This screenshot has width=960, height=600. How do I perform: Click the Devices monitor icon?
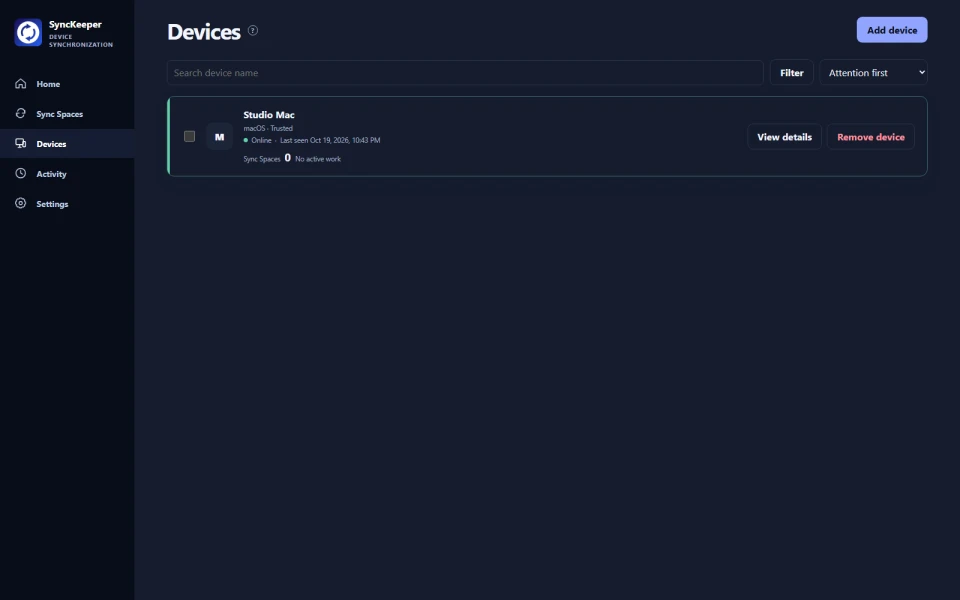click(21, 143)
